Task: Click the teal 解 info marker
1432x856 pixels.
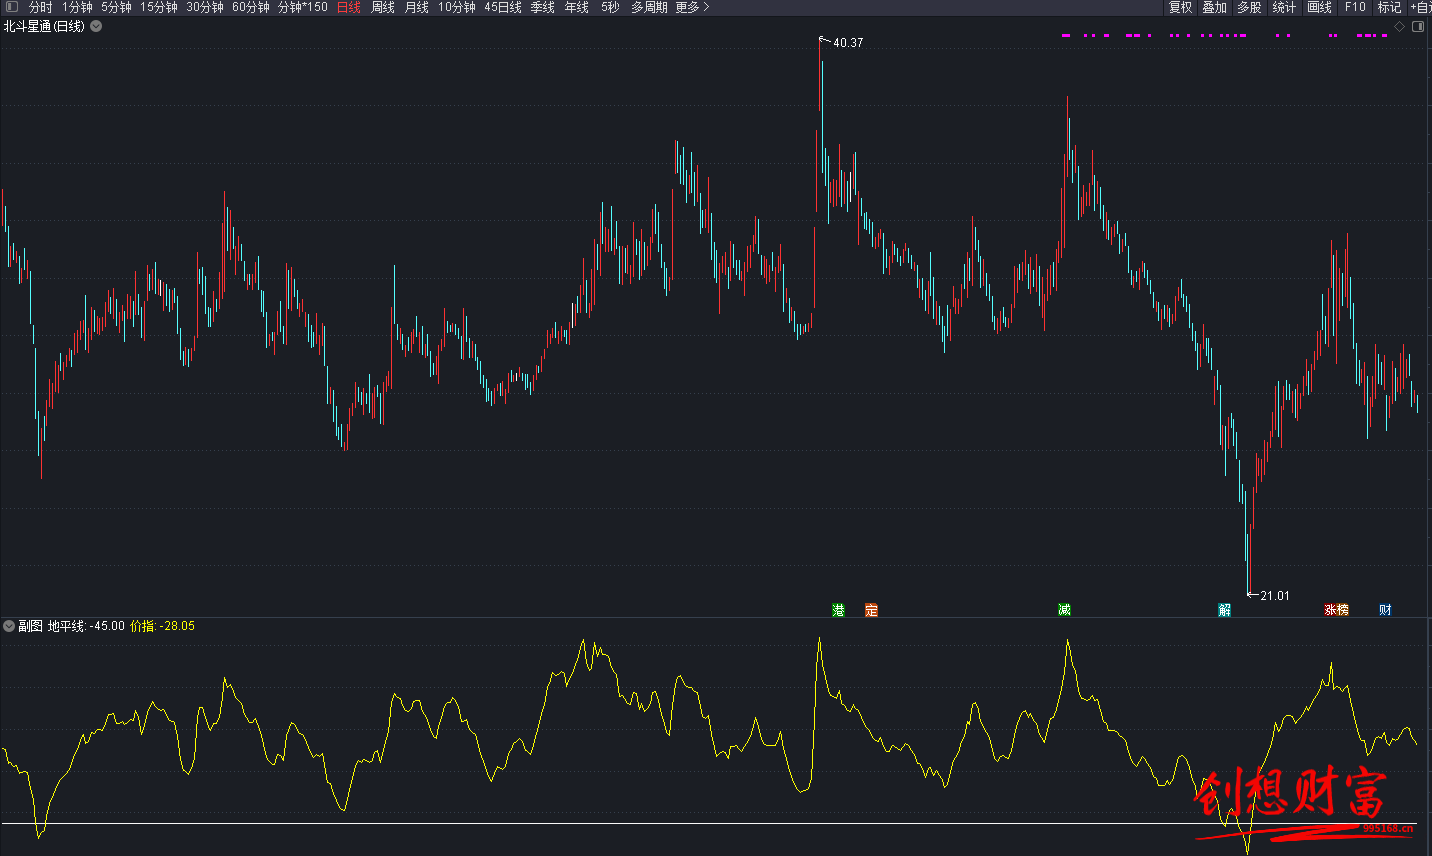Action: 1224,610
